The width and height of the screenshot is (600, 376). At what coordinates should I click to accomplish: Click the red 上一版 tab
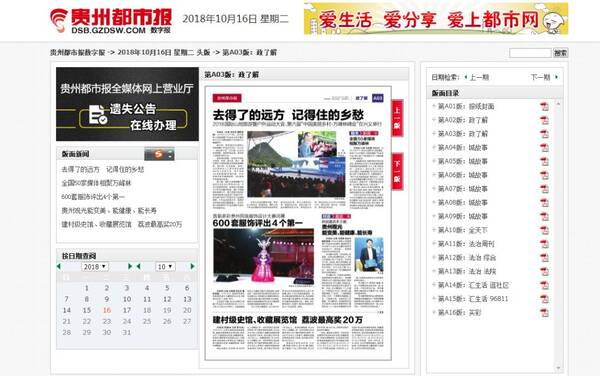[x=397, y=118]
